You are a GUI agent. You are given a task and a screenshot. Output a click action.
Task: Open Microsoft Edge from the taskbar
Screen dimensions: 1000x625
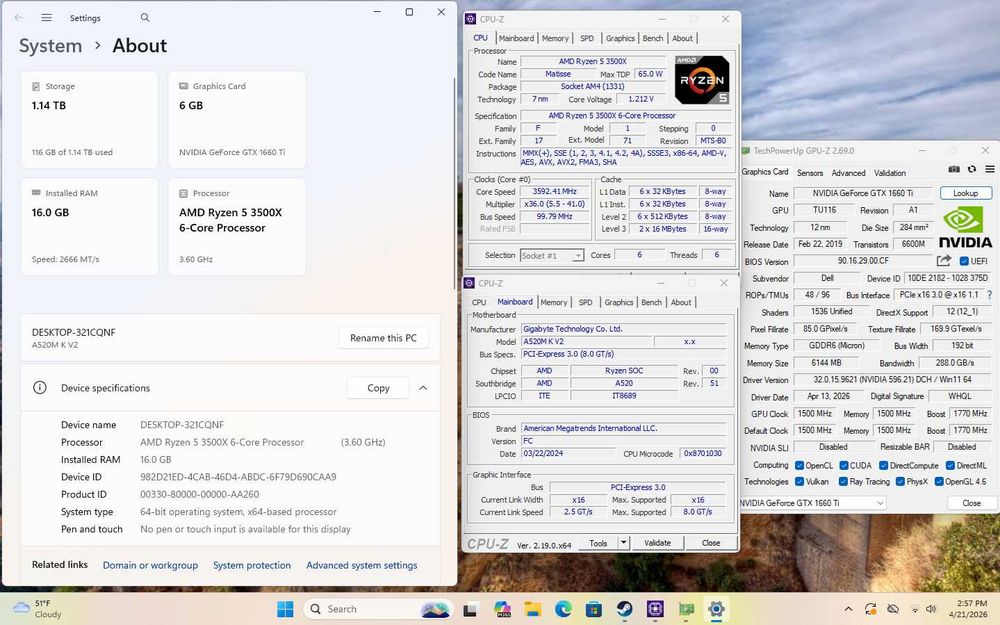(563, 609)
